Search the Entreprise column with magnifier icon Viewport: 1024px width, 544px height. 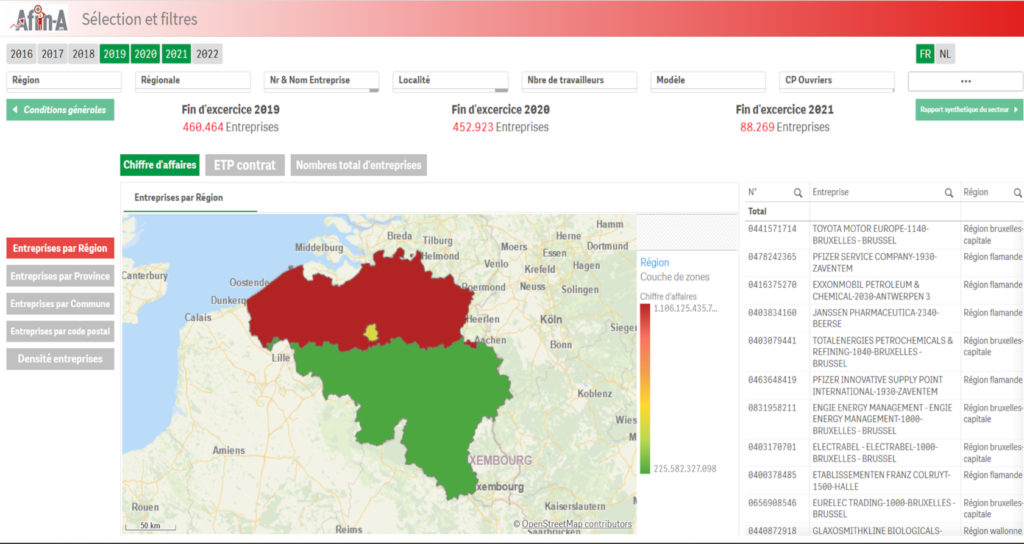(x=949, y=193)
